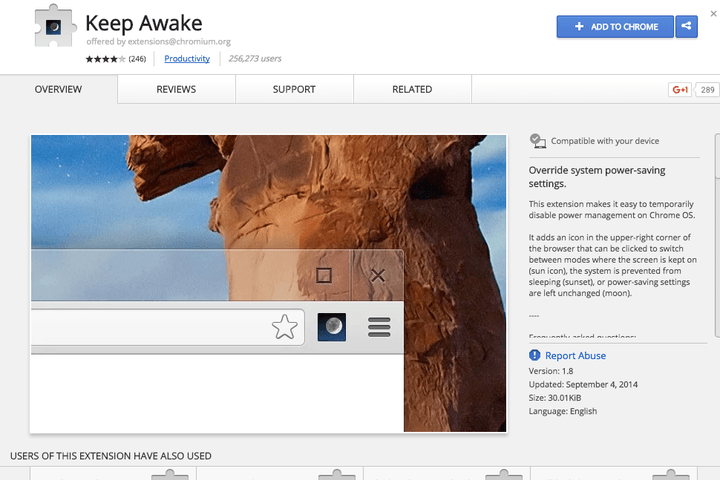This screenshot has width=720, height=480.
Task: Click 'offered by extensions@chromium.org' text
Action: point(158,41)
